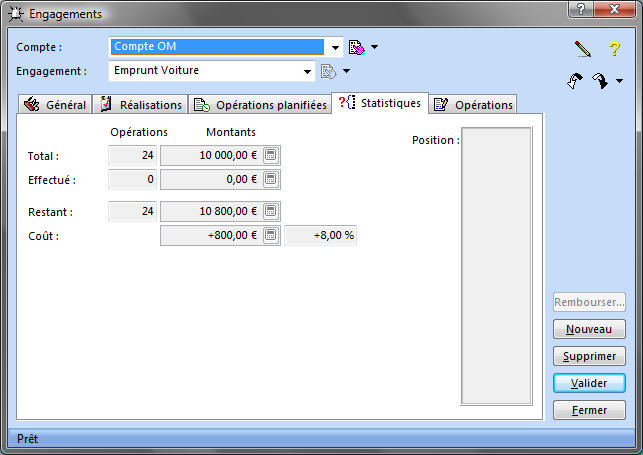Open calculator for Coût amount

[x=271, y=235]
